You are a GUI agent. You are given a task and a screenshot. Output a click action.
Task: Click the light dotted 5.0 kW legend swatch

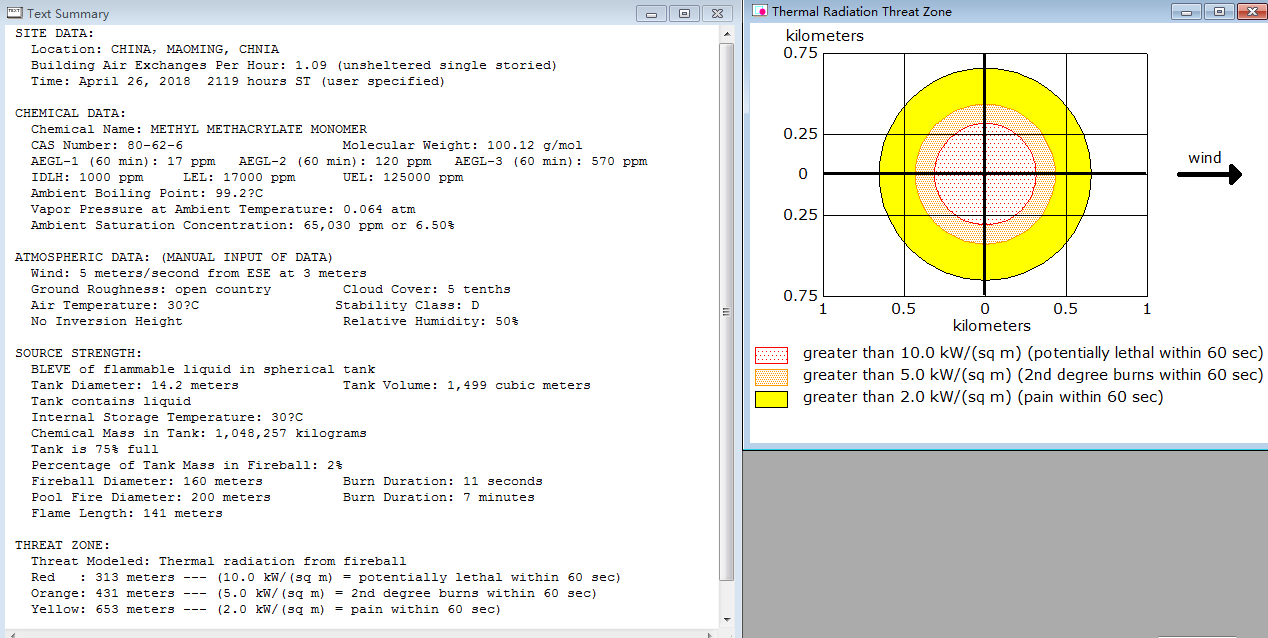click(x=771, y=377)
